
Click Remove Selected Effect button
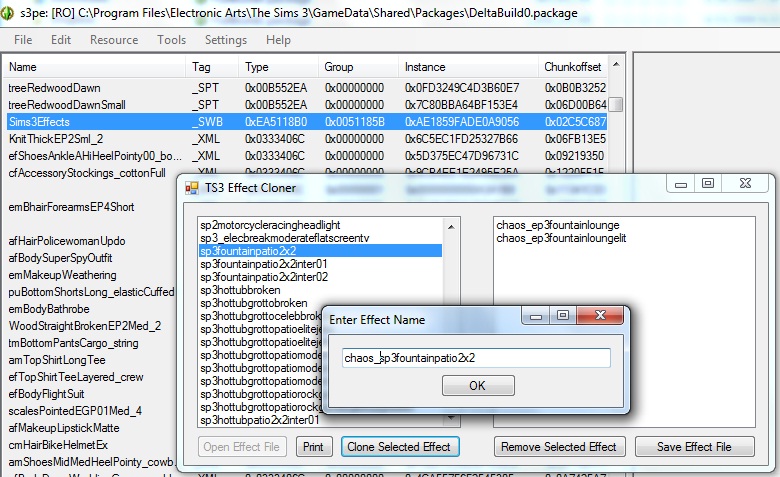pos(559,447)
